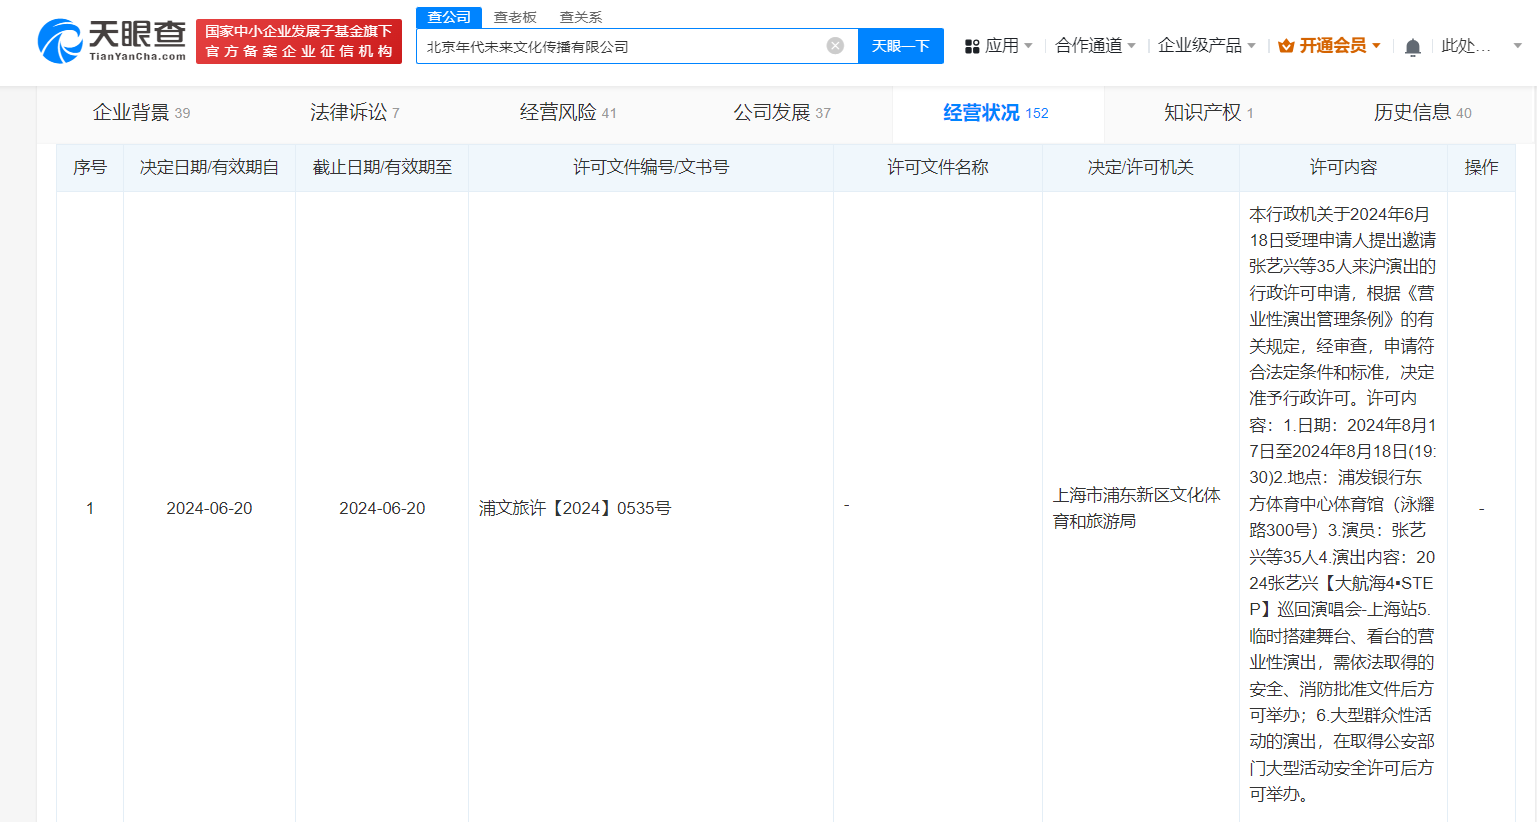Open the 历史信息 tab
The image size is (1537, 822).
pos(1421,113)
